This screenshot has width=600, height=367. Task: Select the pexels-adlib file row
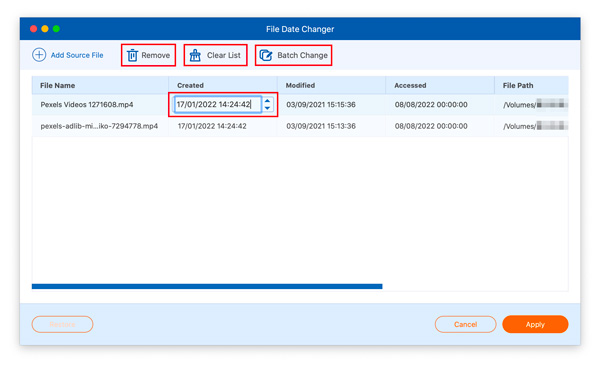pos(300,126)
